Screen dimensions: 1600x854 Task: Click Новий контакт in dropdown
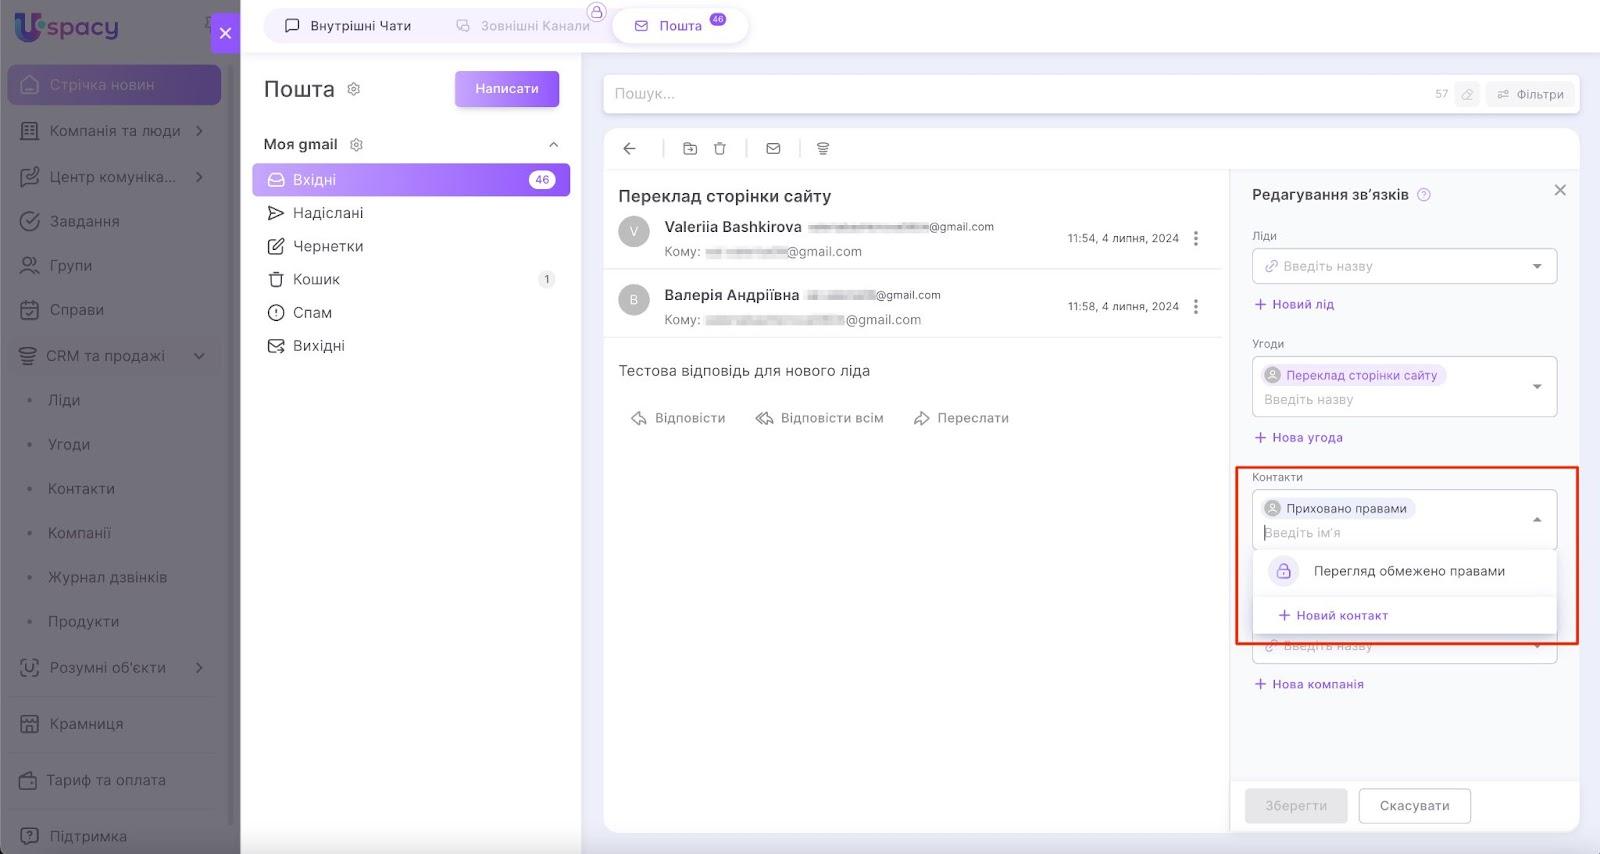click(1333, 615)
